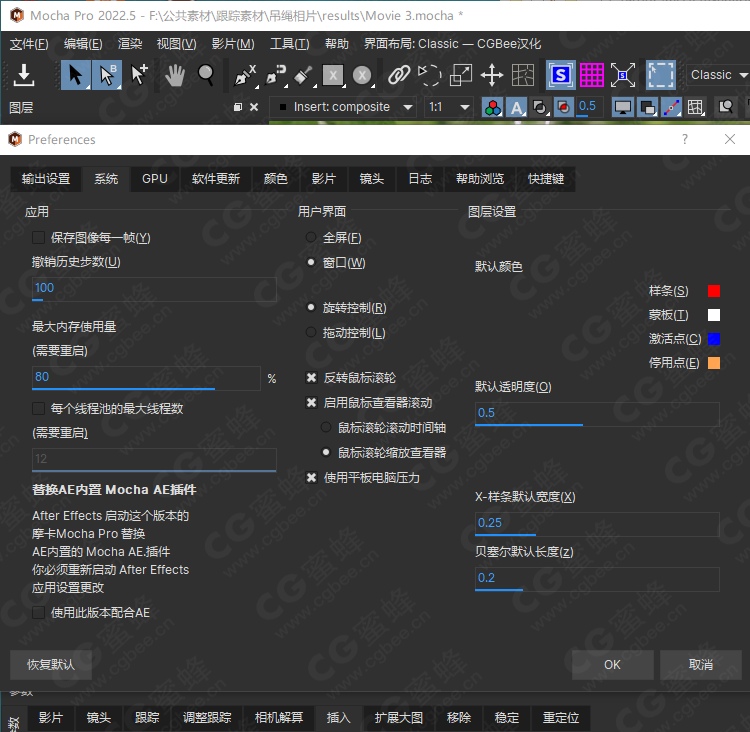Click the Preferences help question mark
750x732 pixels.
(685, 139)
